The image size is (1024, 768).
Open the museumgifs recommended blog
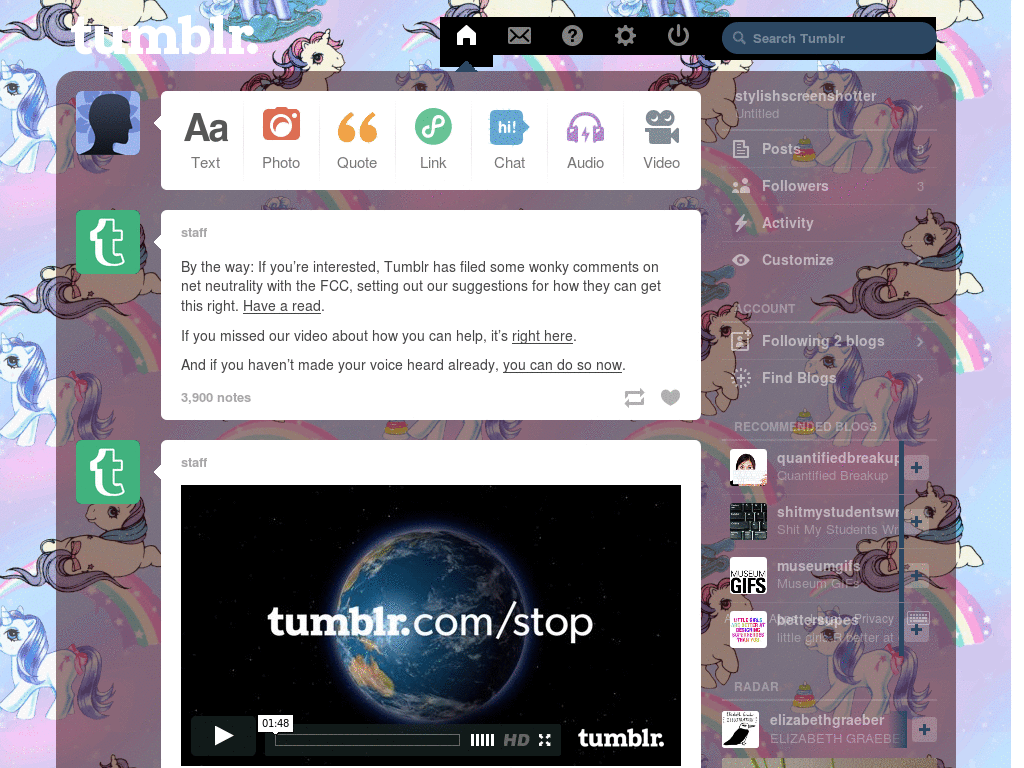click(x=818, y=566)
